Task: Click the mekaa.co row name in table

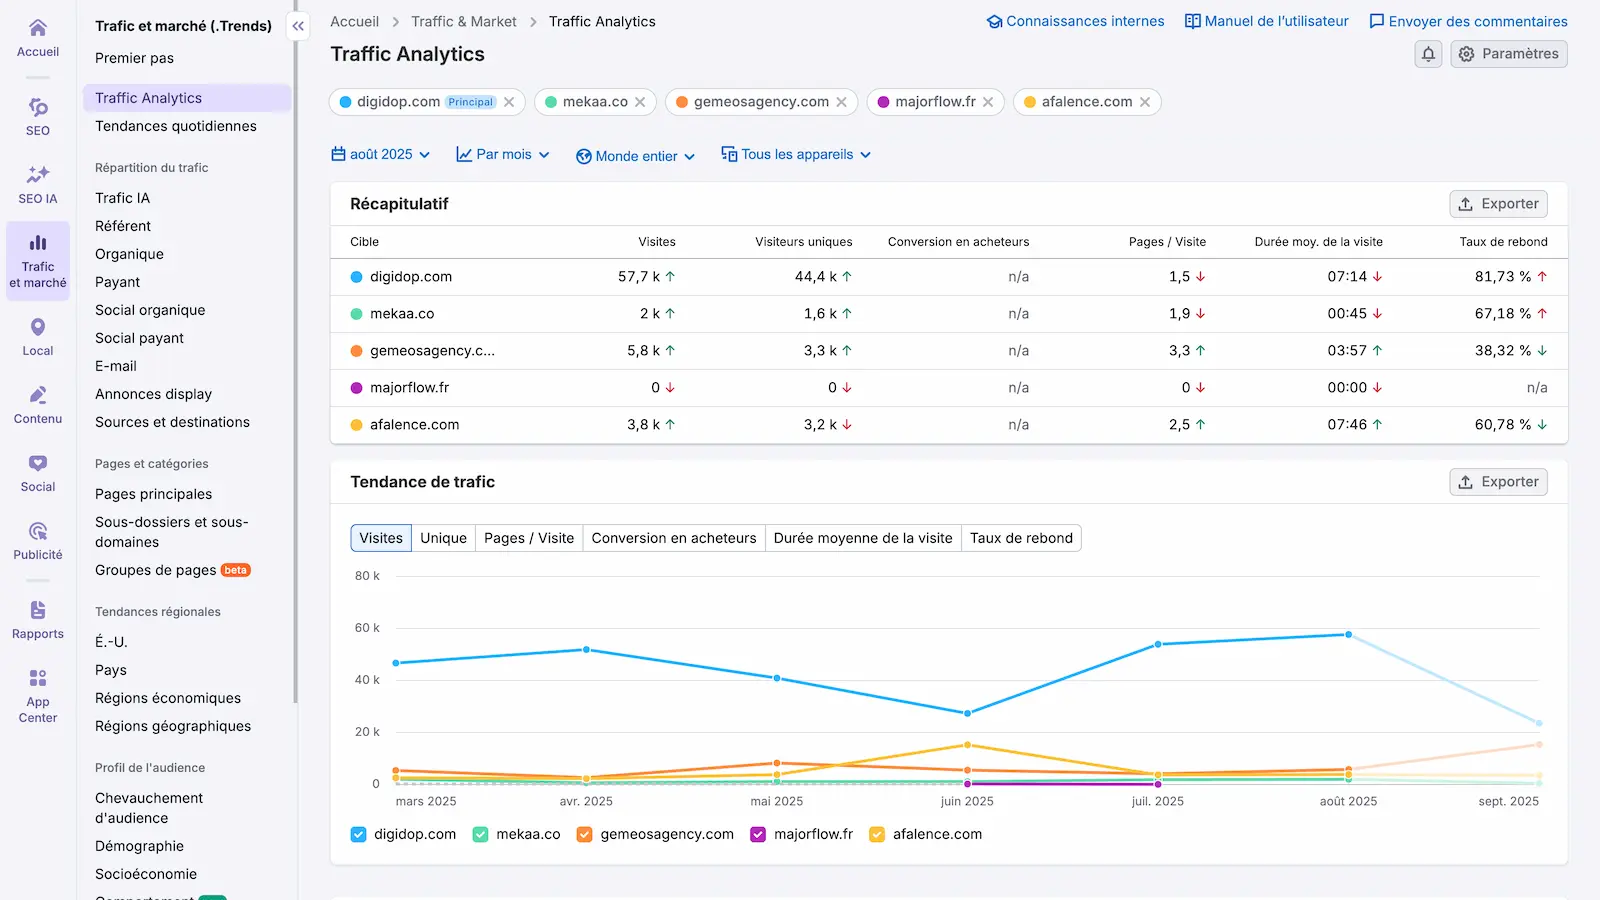Action: 402,314
